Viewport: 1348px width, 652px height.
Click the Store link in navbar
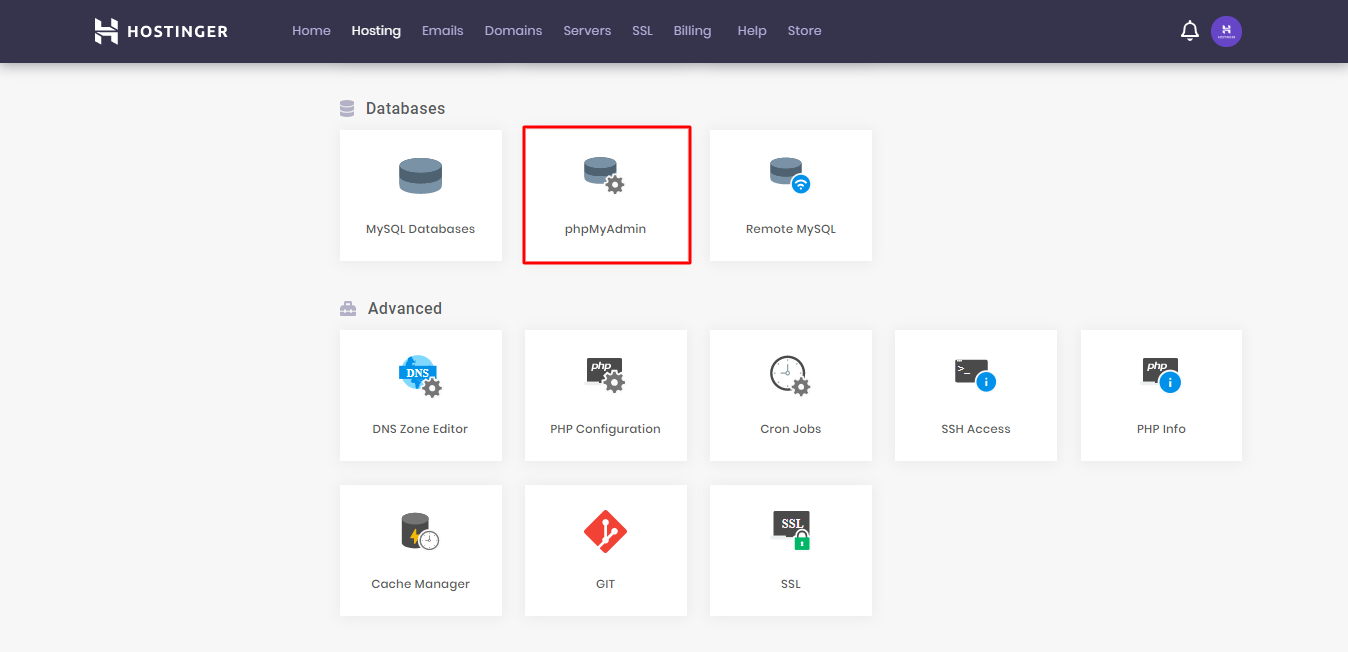(804, 31)
